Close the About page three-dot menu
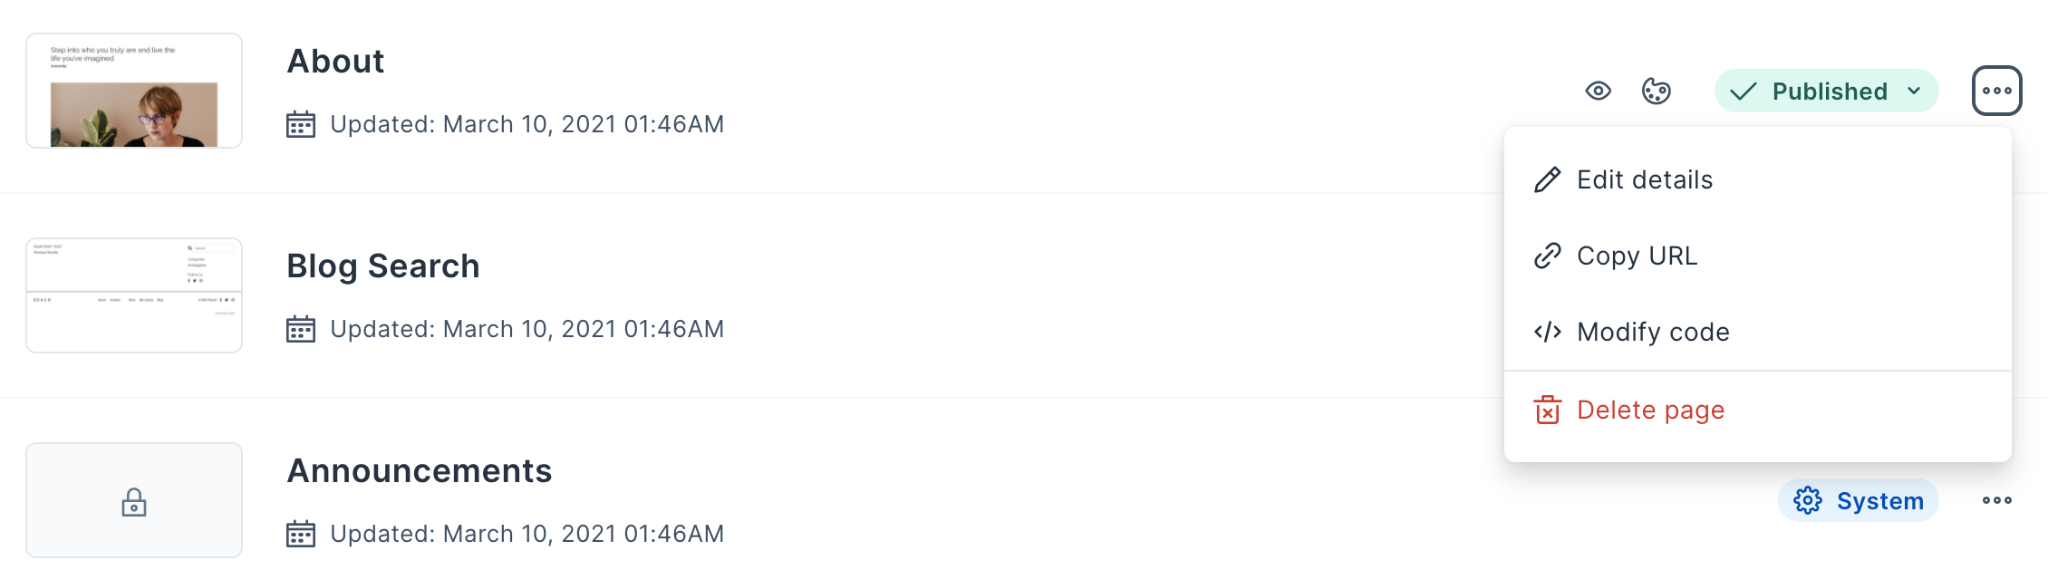 click(1997, 91)
